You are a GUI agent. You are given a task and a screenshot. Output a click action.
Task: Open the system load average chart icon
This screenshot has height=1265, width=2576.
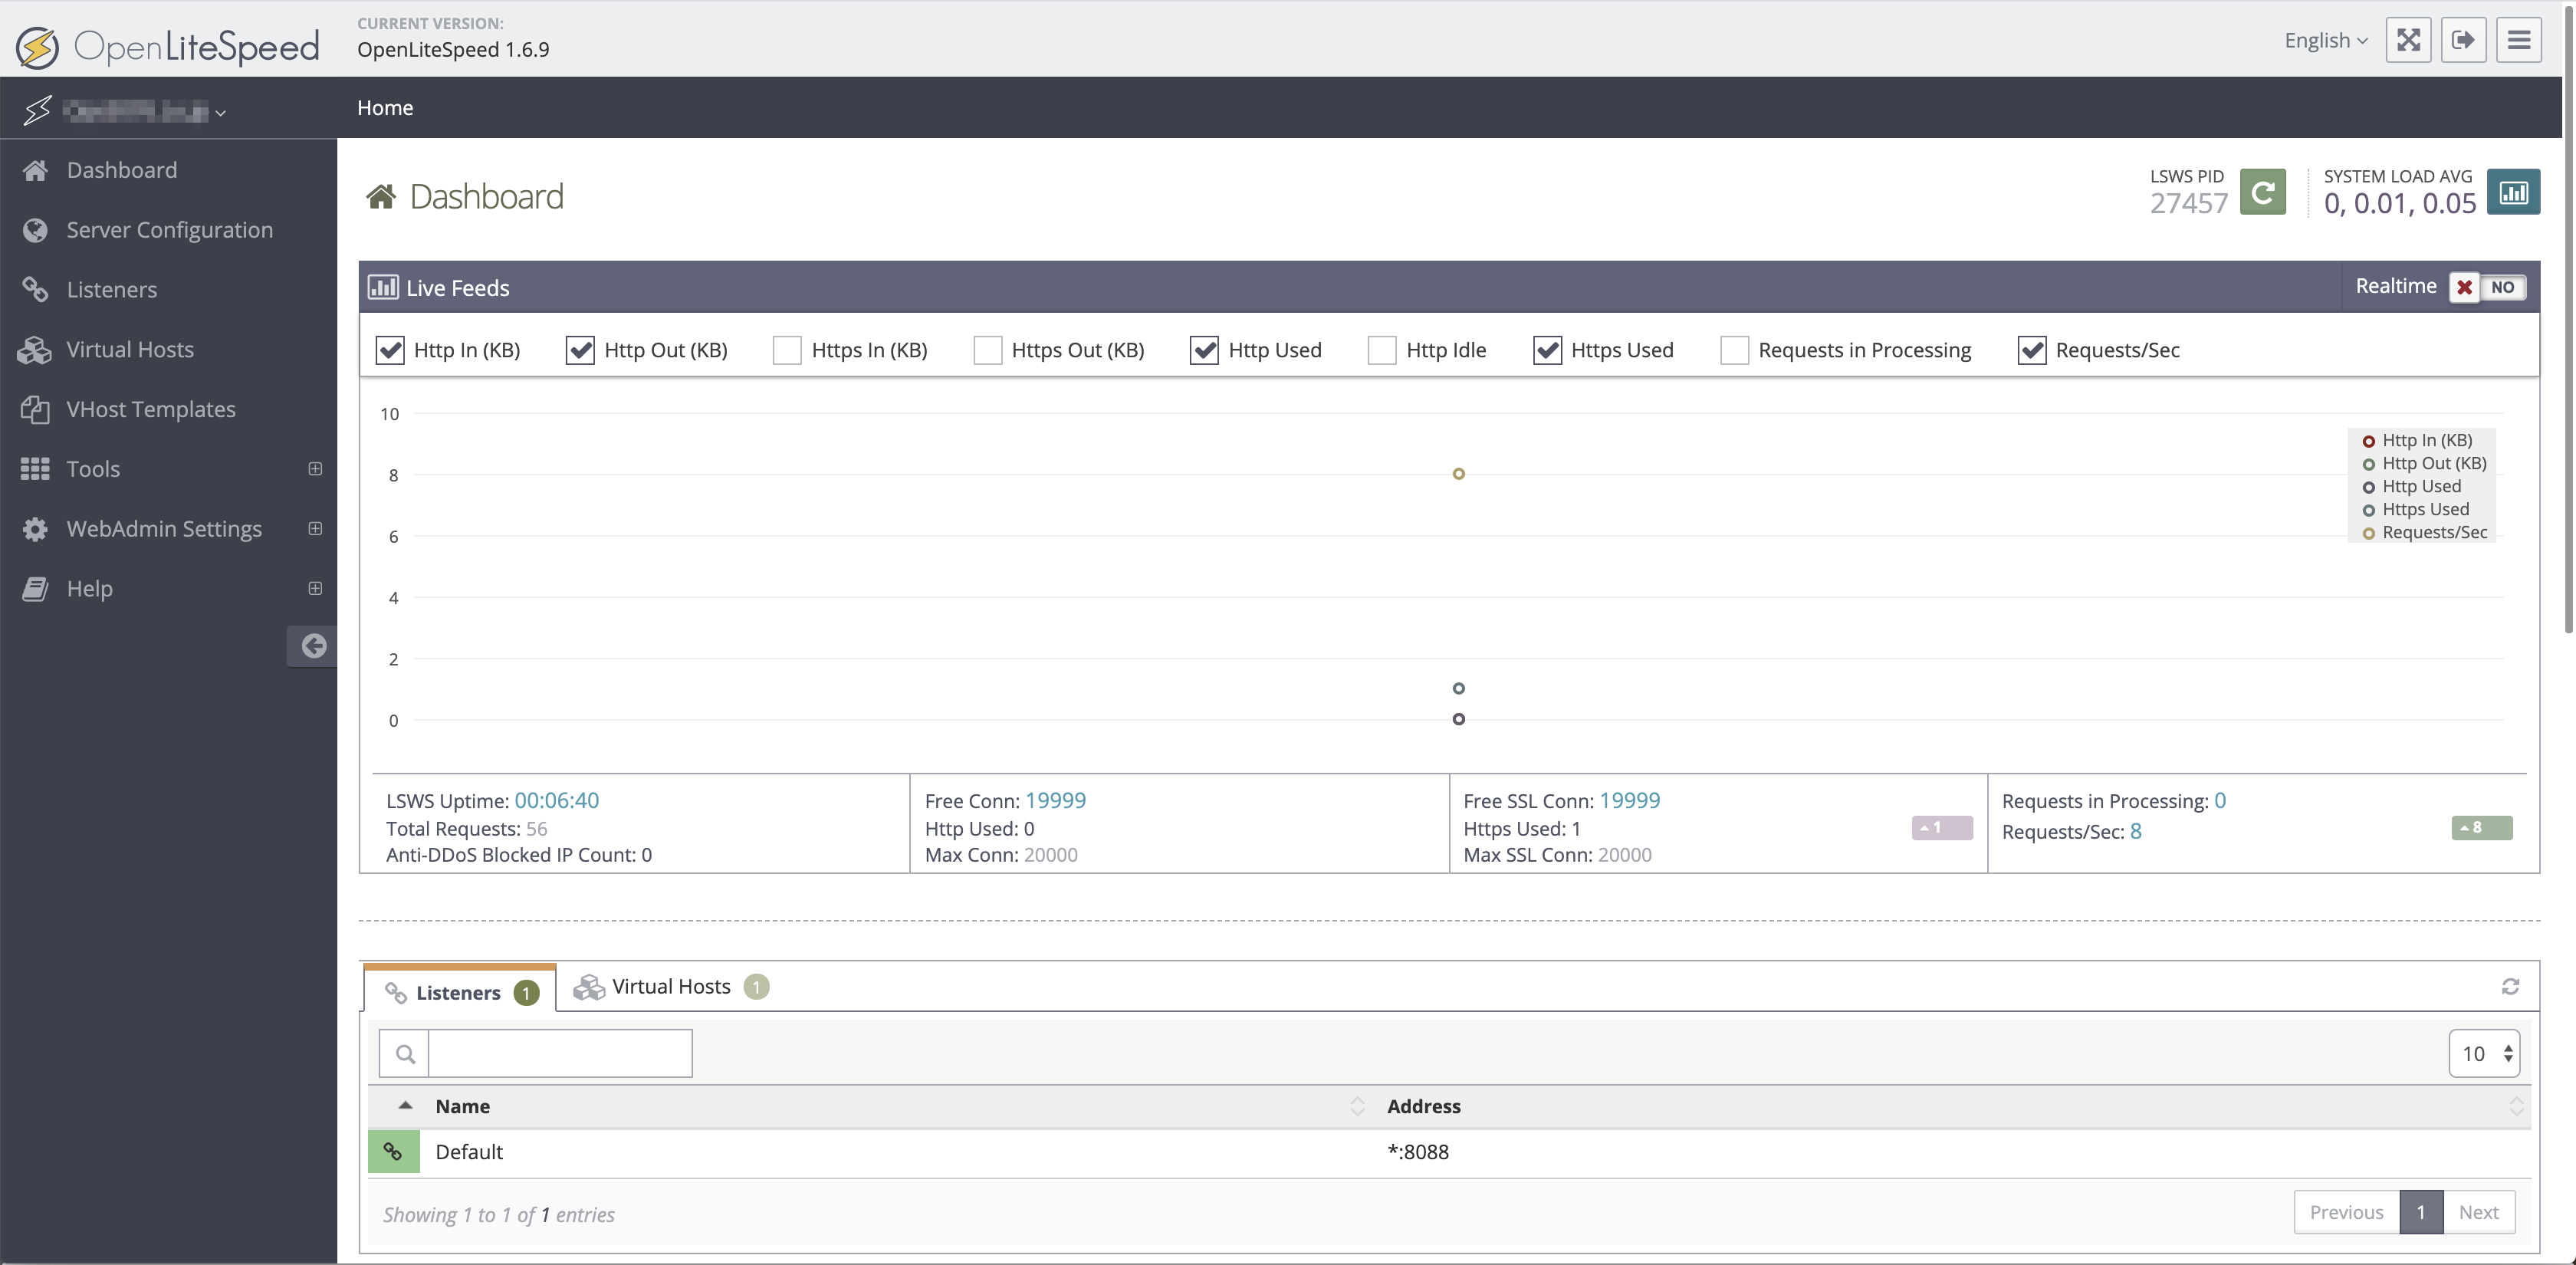[x=2514, y=192]
